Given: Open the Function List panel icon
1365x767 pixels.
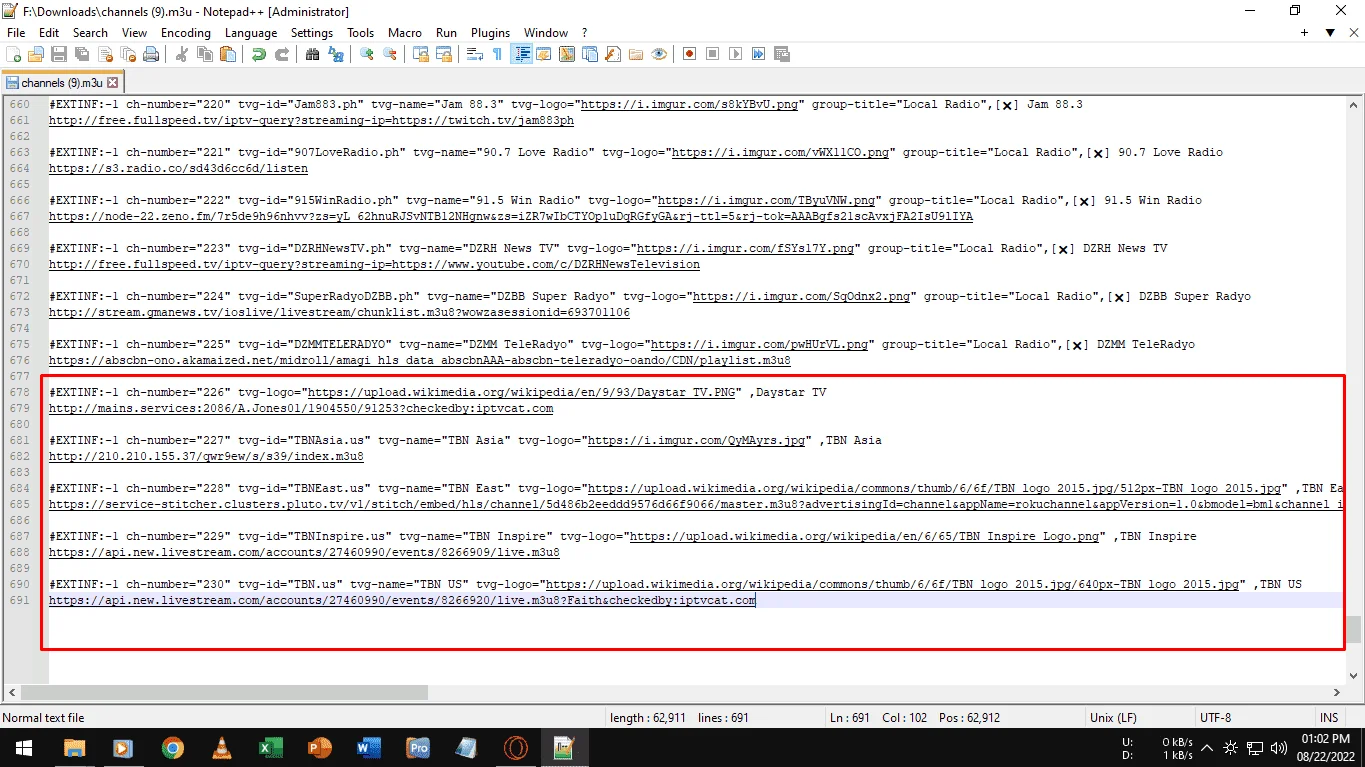Looking at the screenshot, I should tap(612, 54).
